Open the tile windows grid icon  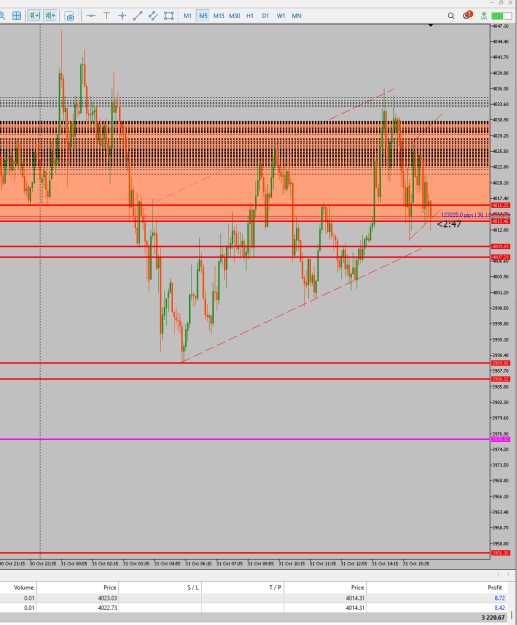[x=16, y=16]
